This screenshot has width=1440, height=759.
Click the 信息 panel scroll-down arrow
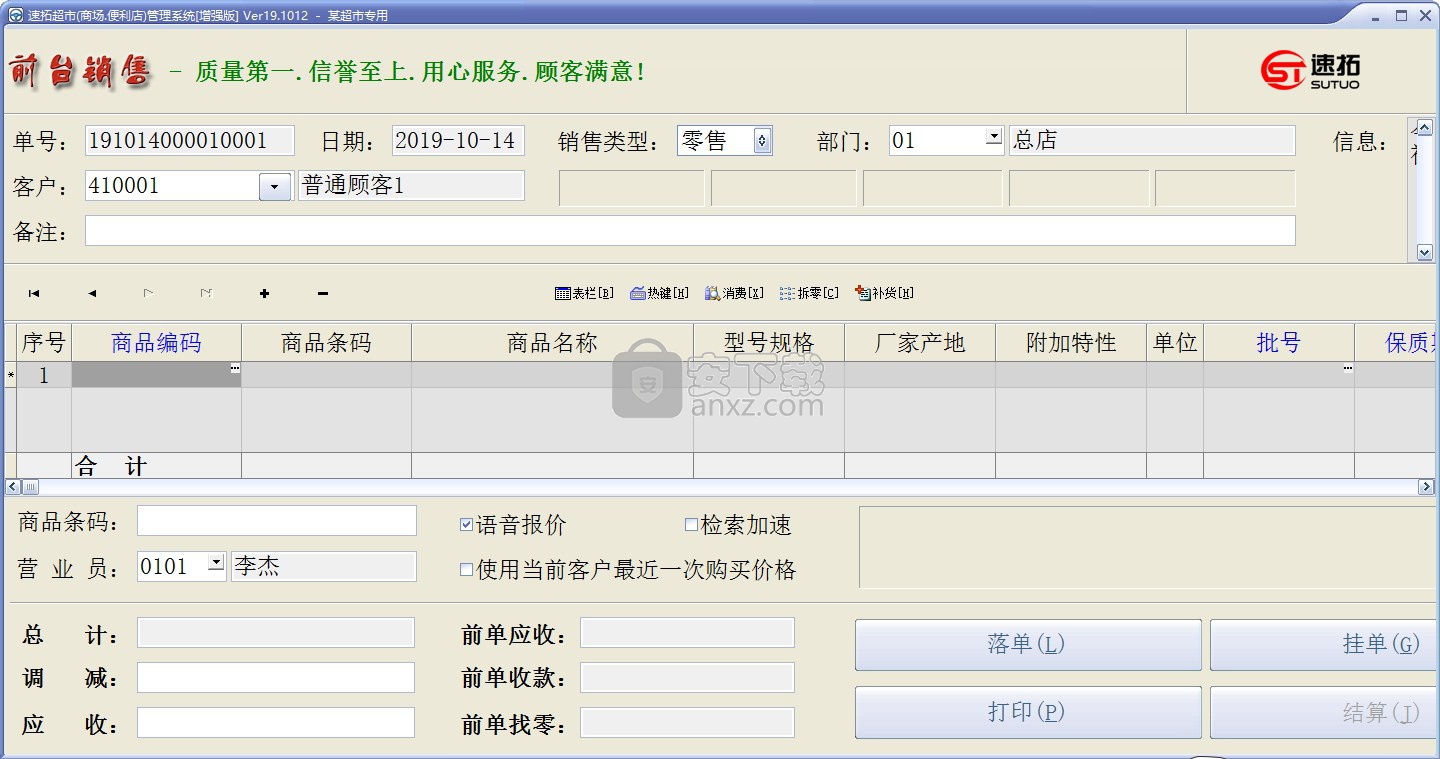[1425, 253]
